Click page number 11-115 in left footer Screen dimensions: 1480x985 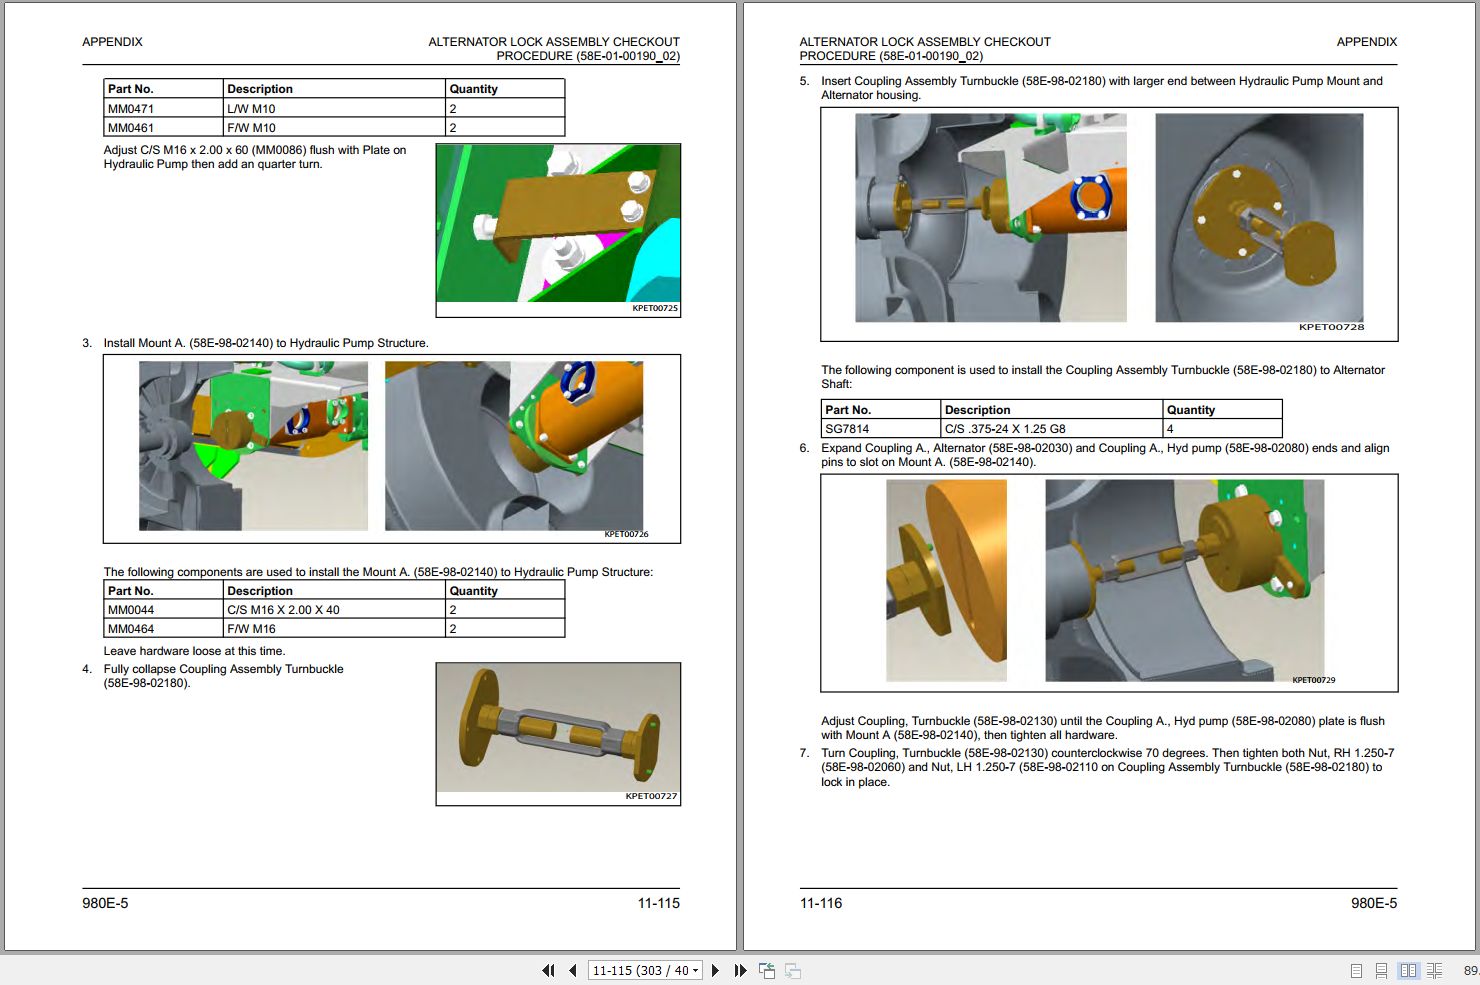pos(658,903)
